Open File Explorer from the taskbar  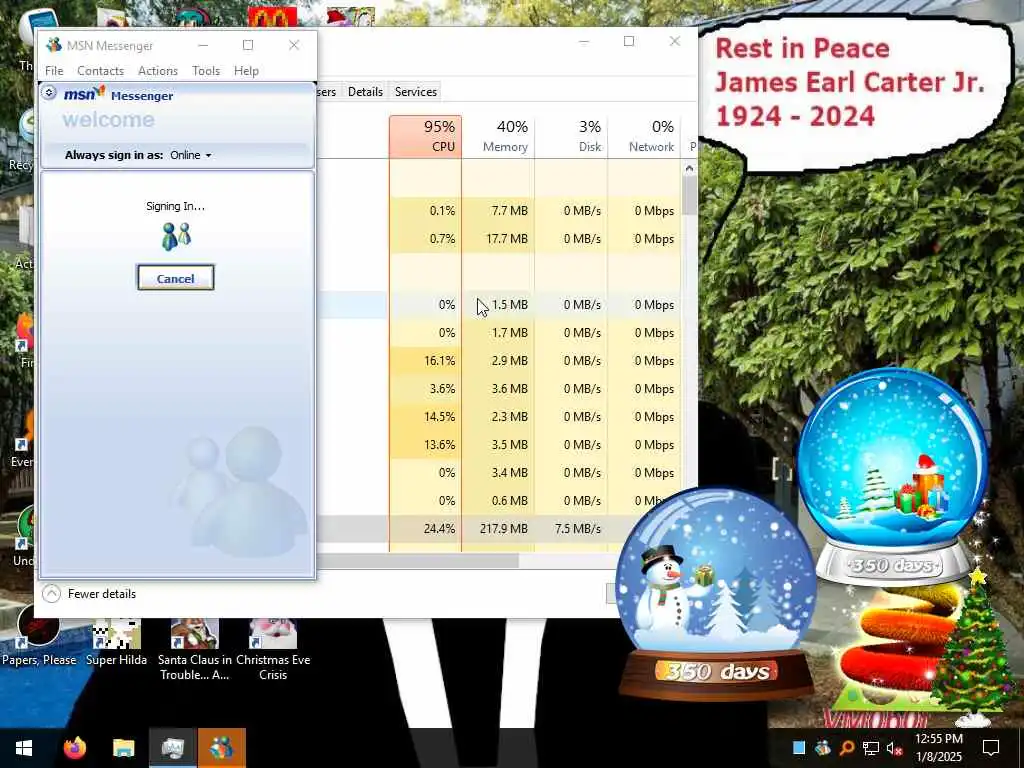[x=123, y=748]
